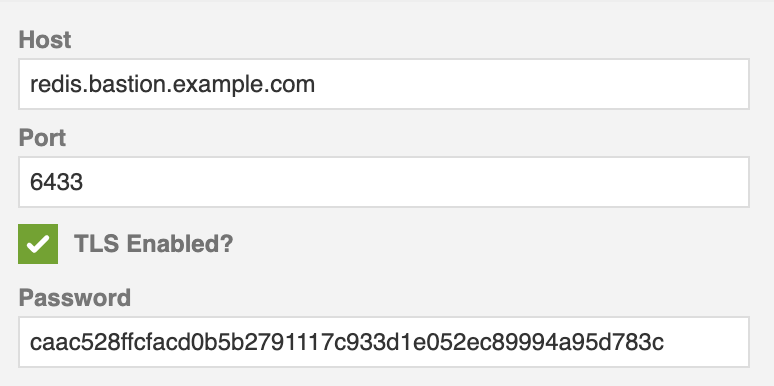Place cursor in the 6433 port value
774x386 pixels.
56,183
